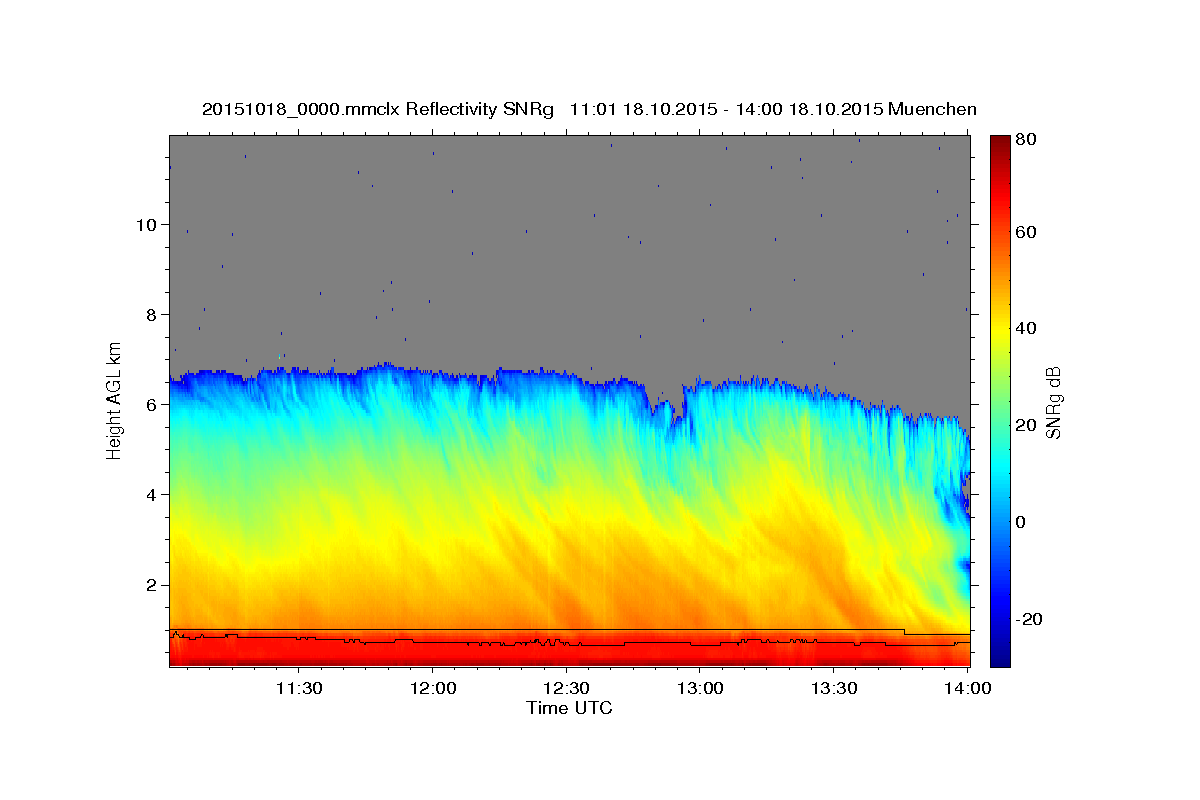Click the '13:30' time axis label
This screenshot has height=800, width=1200.
point(835,688)
